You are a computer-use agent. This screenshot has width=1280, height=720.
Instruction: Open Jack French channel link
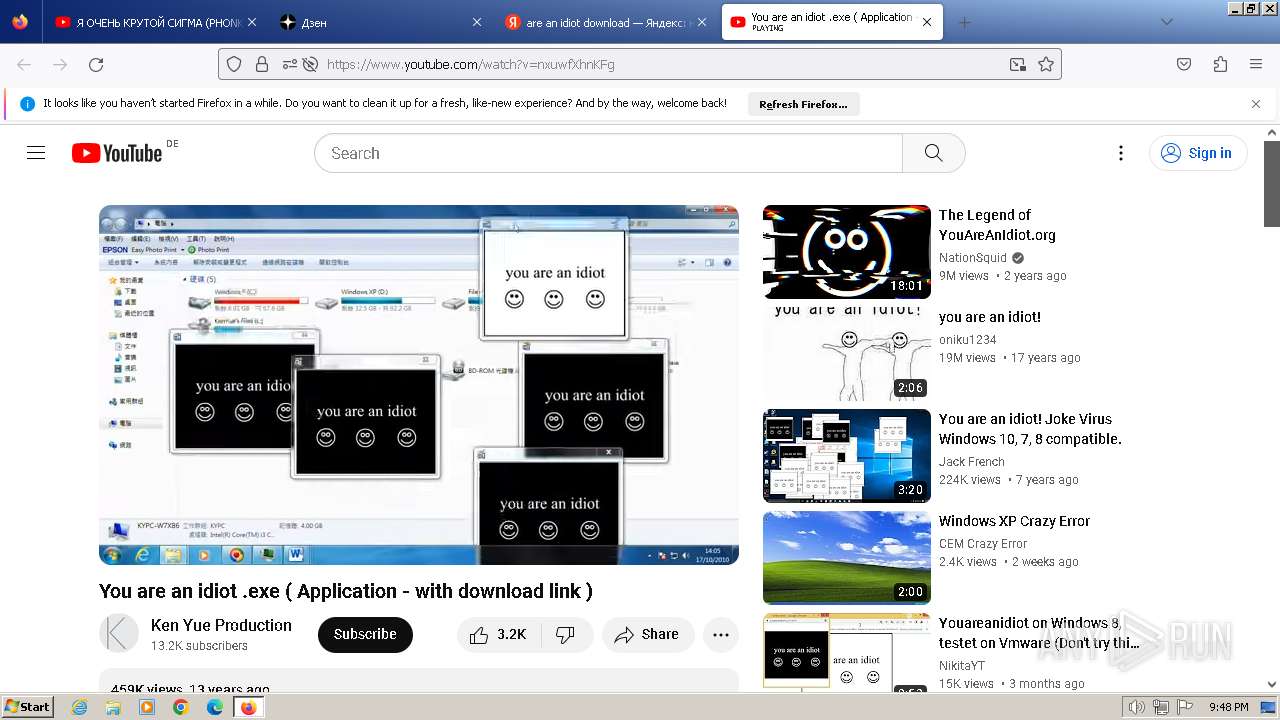(x=972, y=462)
